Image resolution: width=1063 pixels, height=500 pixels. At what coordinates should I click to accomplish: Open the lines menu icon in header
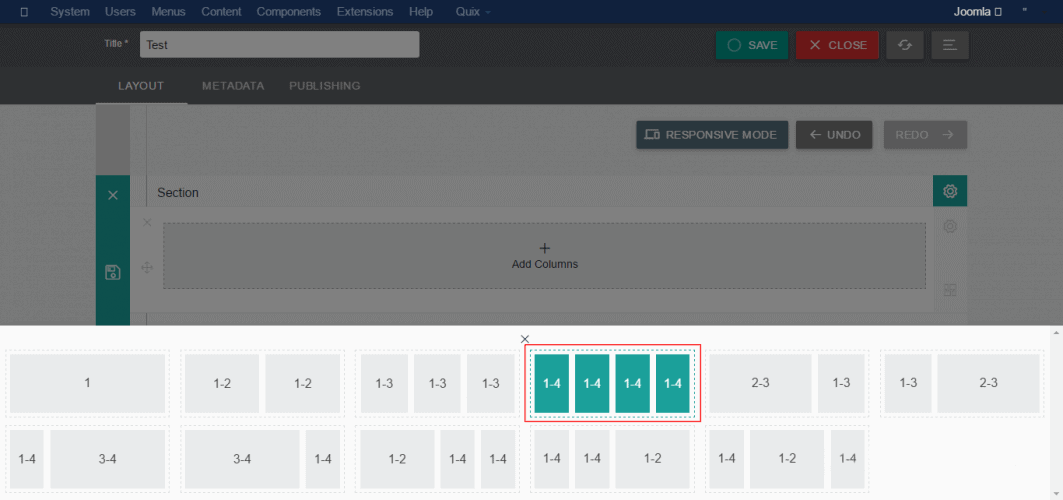[949, 45]
